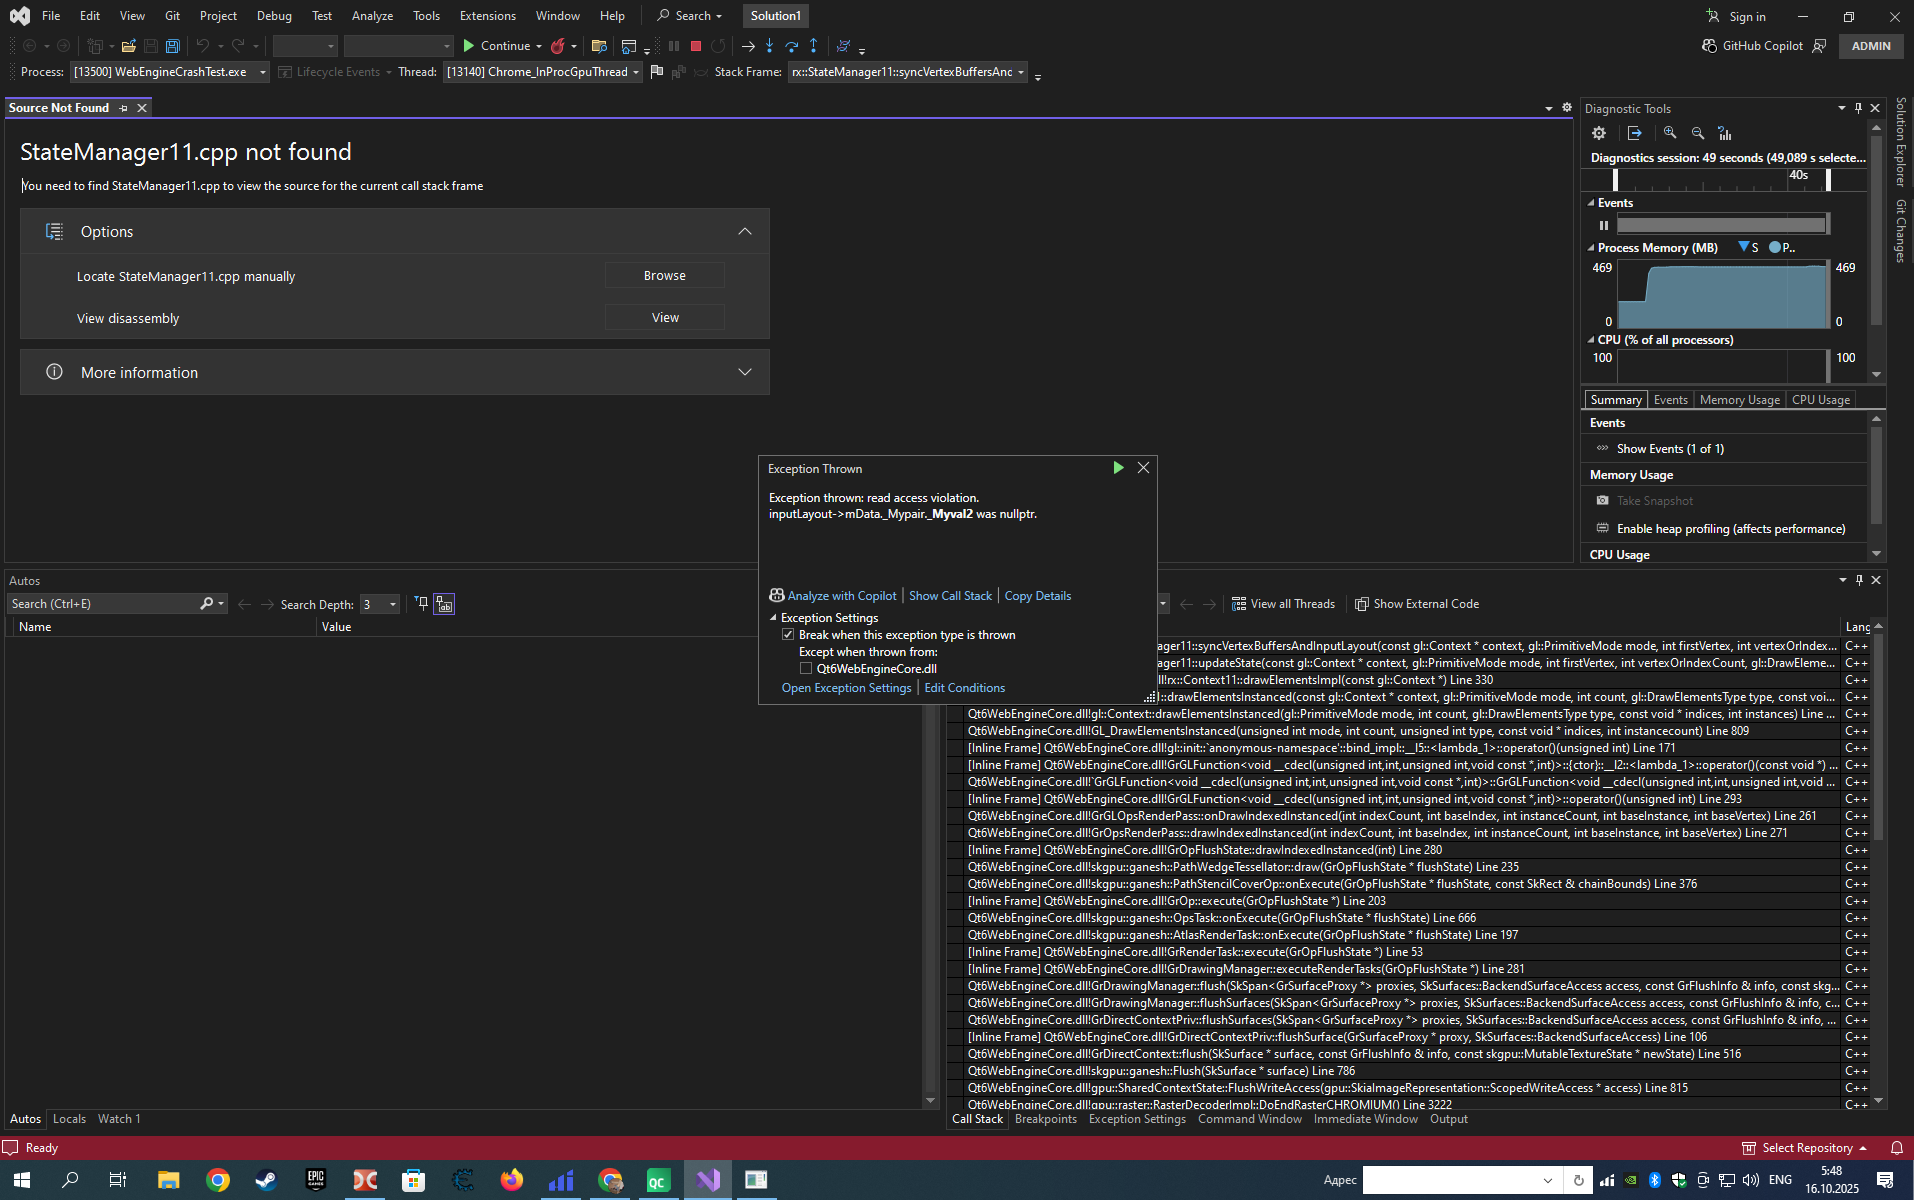
Task: Click the right selection handle on diagnostics timeline
Action: 1828,180
